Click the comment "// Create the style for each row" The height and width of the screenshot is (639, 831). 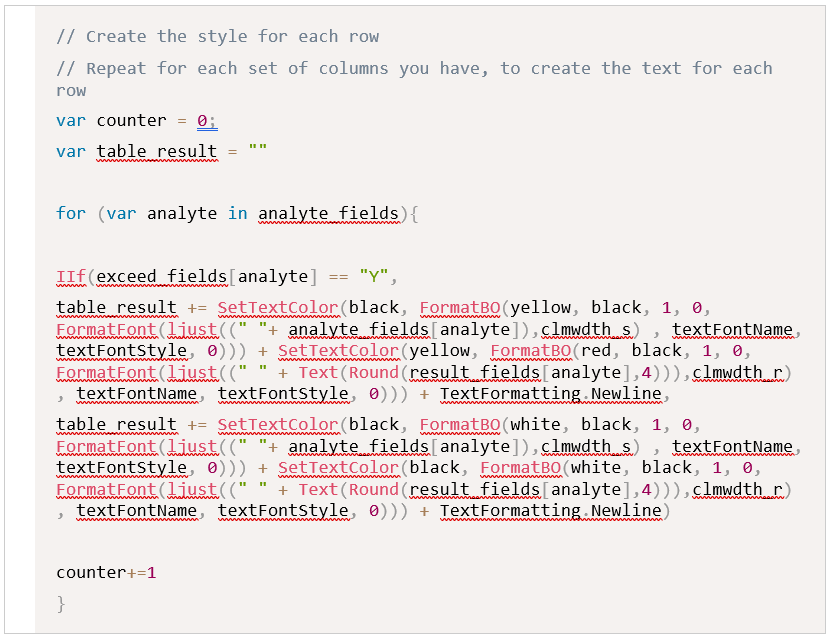tap(217, 37)
